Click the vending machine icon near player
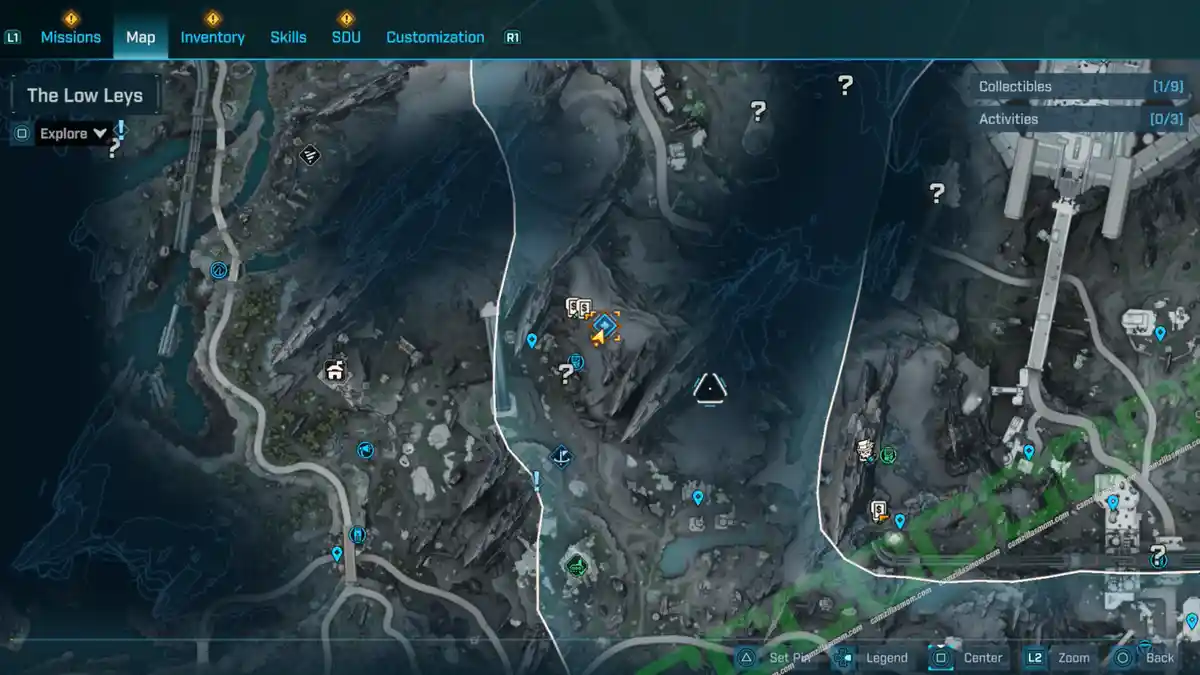Image resolution: width=1200 pixels, height=675 pixels. (576, 362)
